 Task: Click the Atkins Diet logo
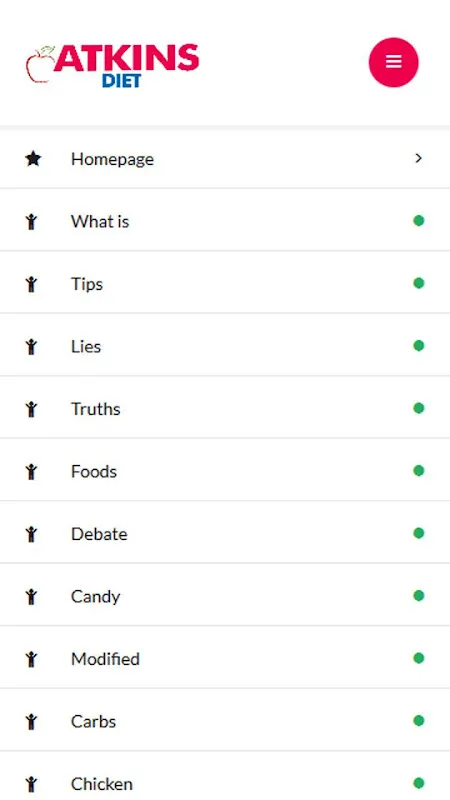tap(112, 66)
